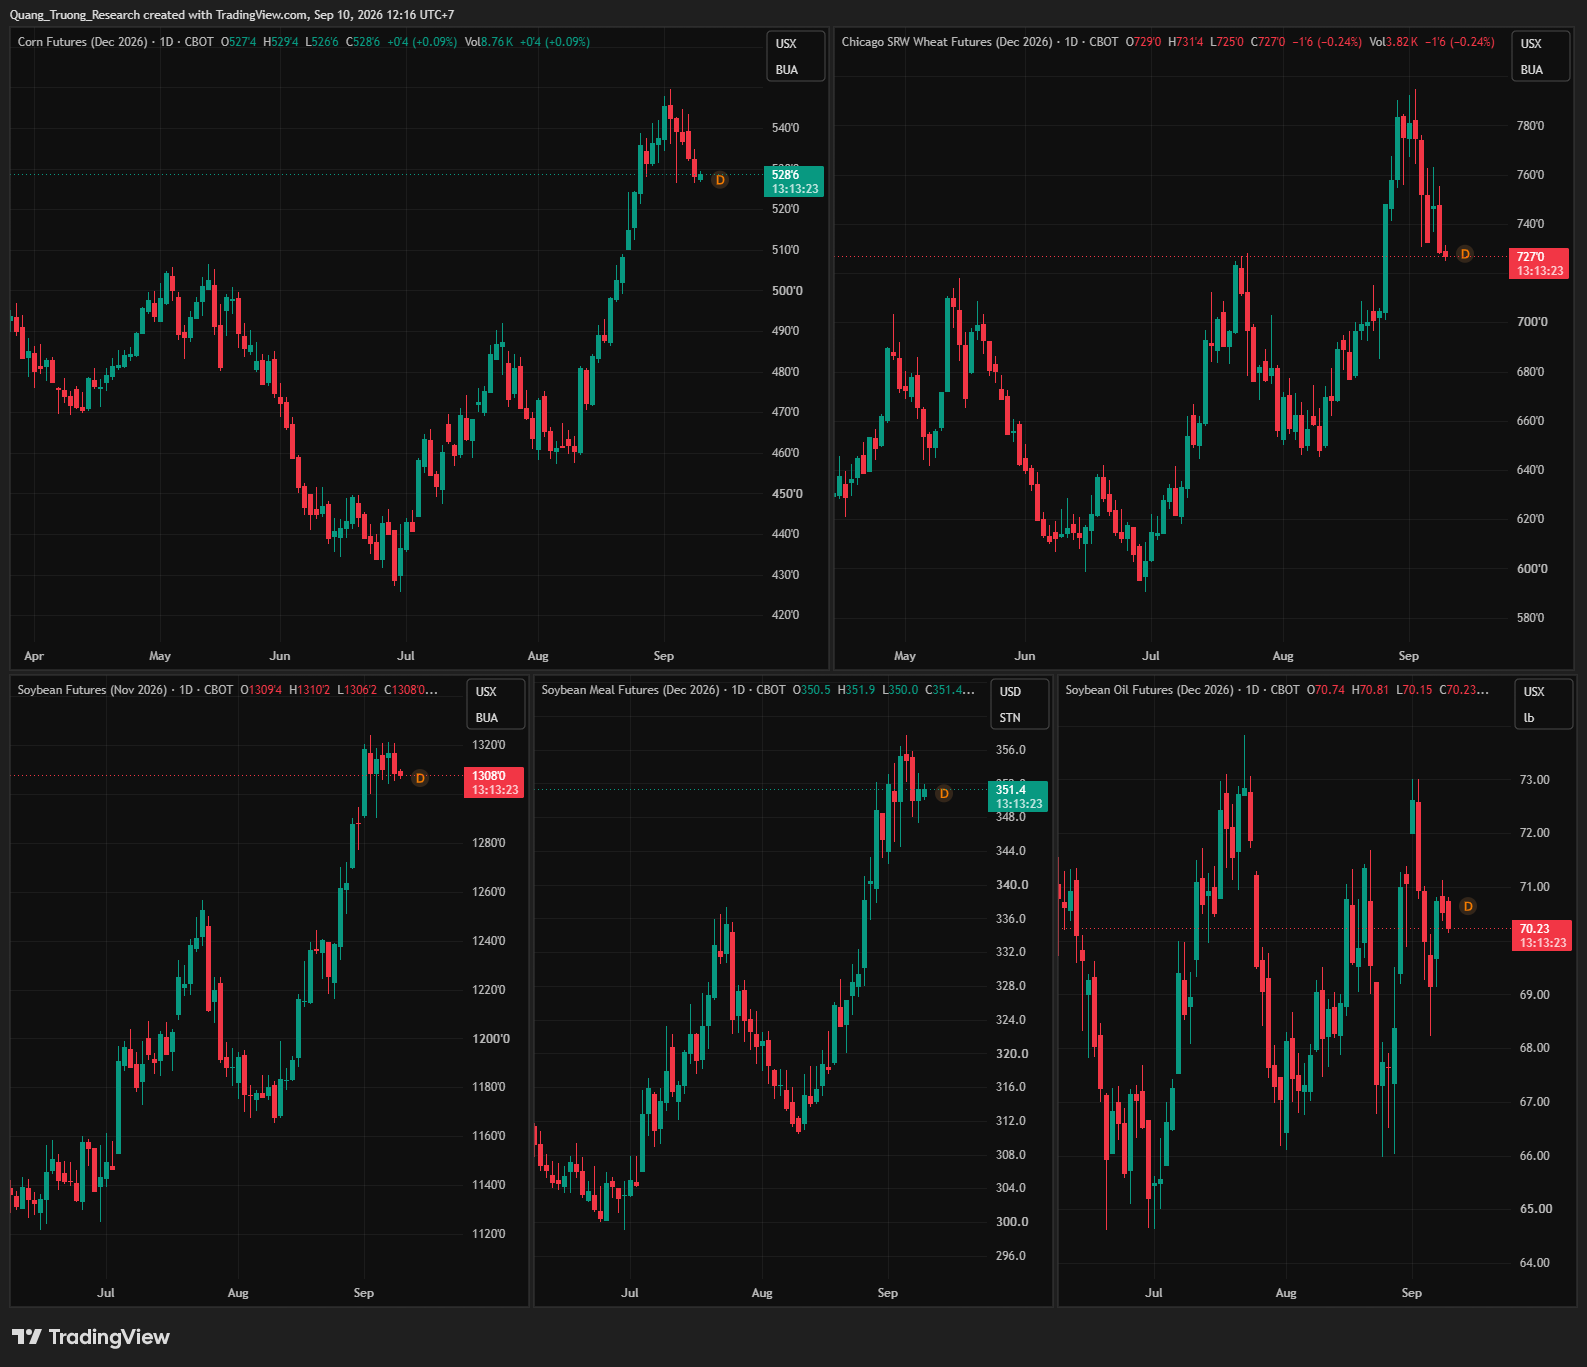Image resolution: width=1587 pixels, height=1367 pixels.
Task: Click the D marker on Soybean Meal chart
Action: [944, 794]
